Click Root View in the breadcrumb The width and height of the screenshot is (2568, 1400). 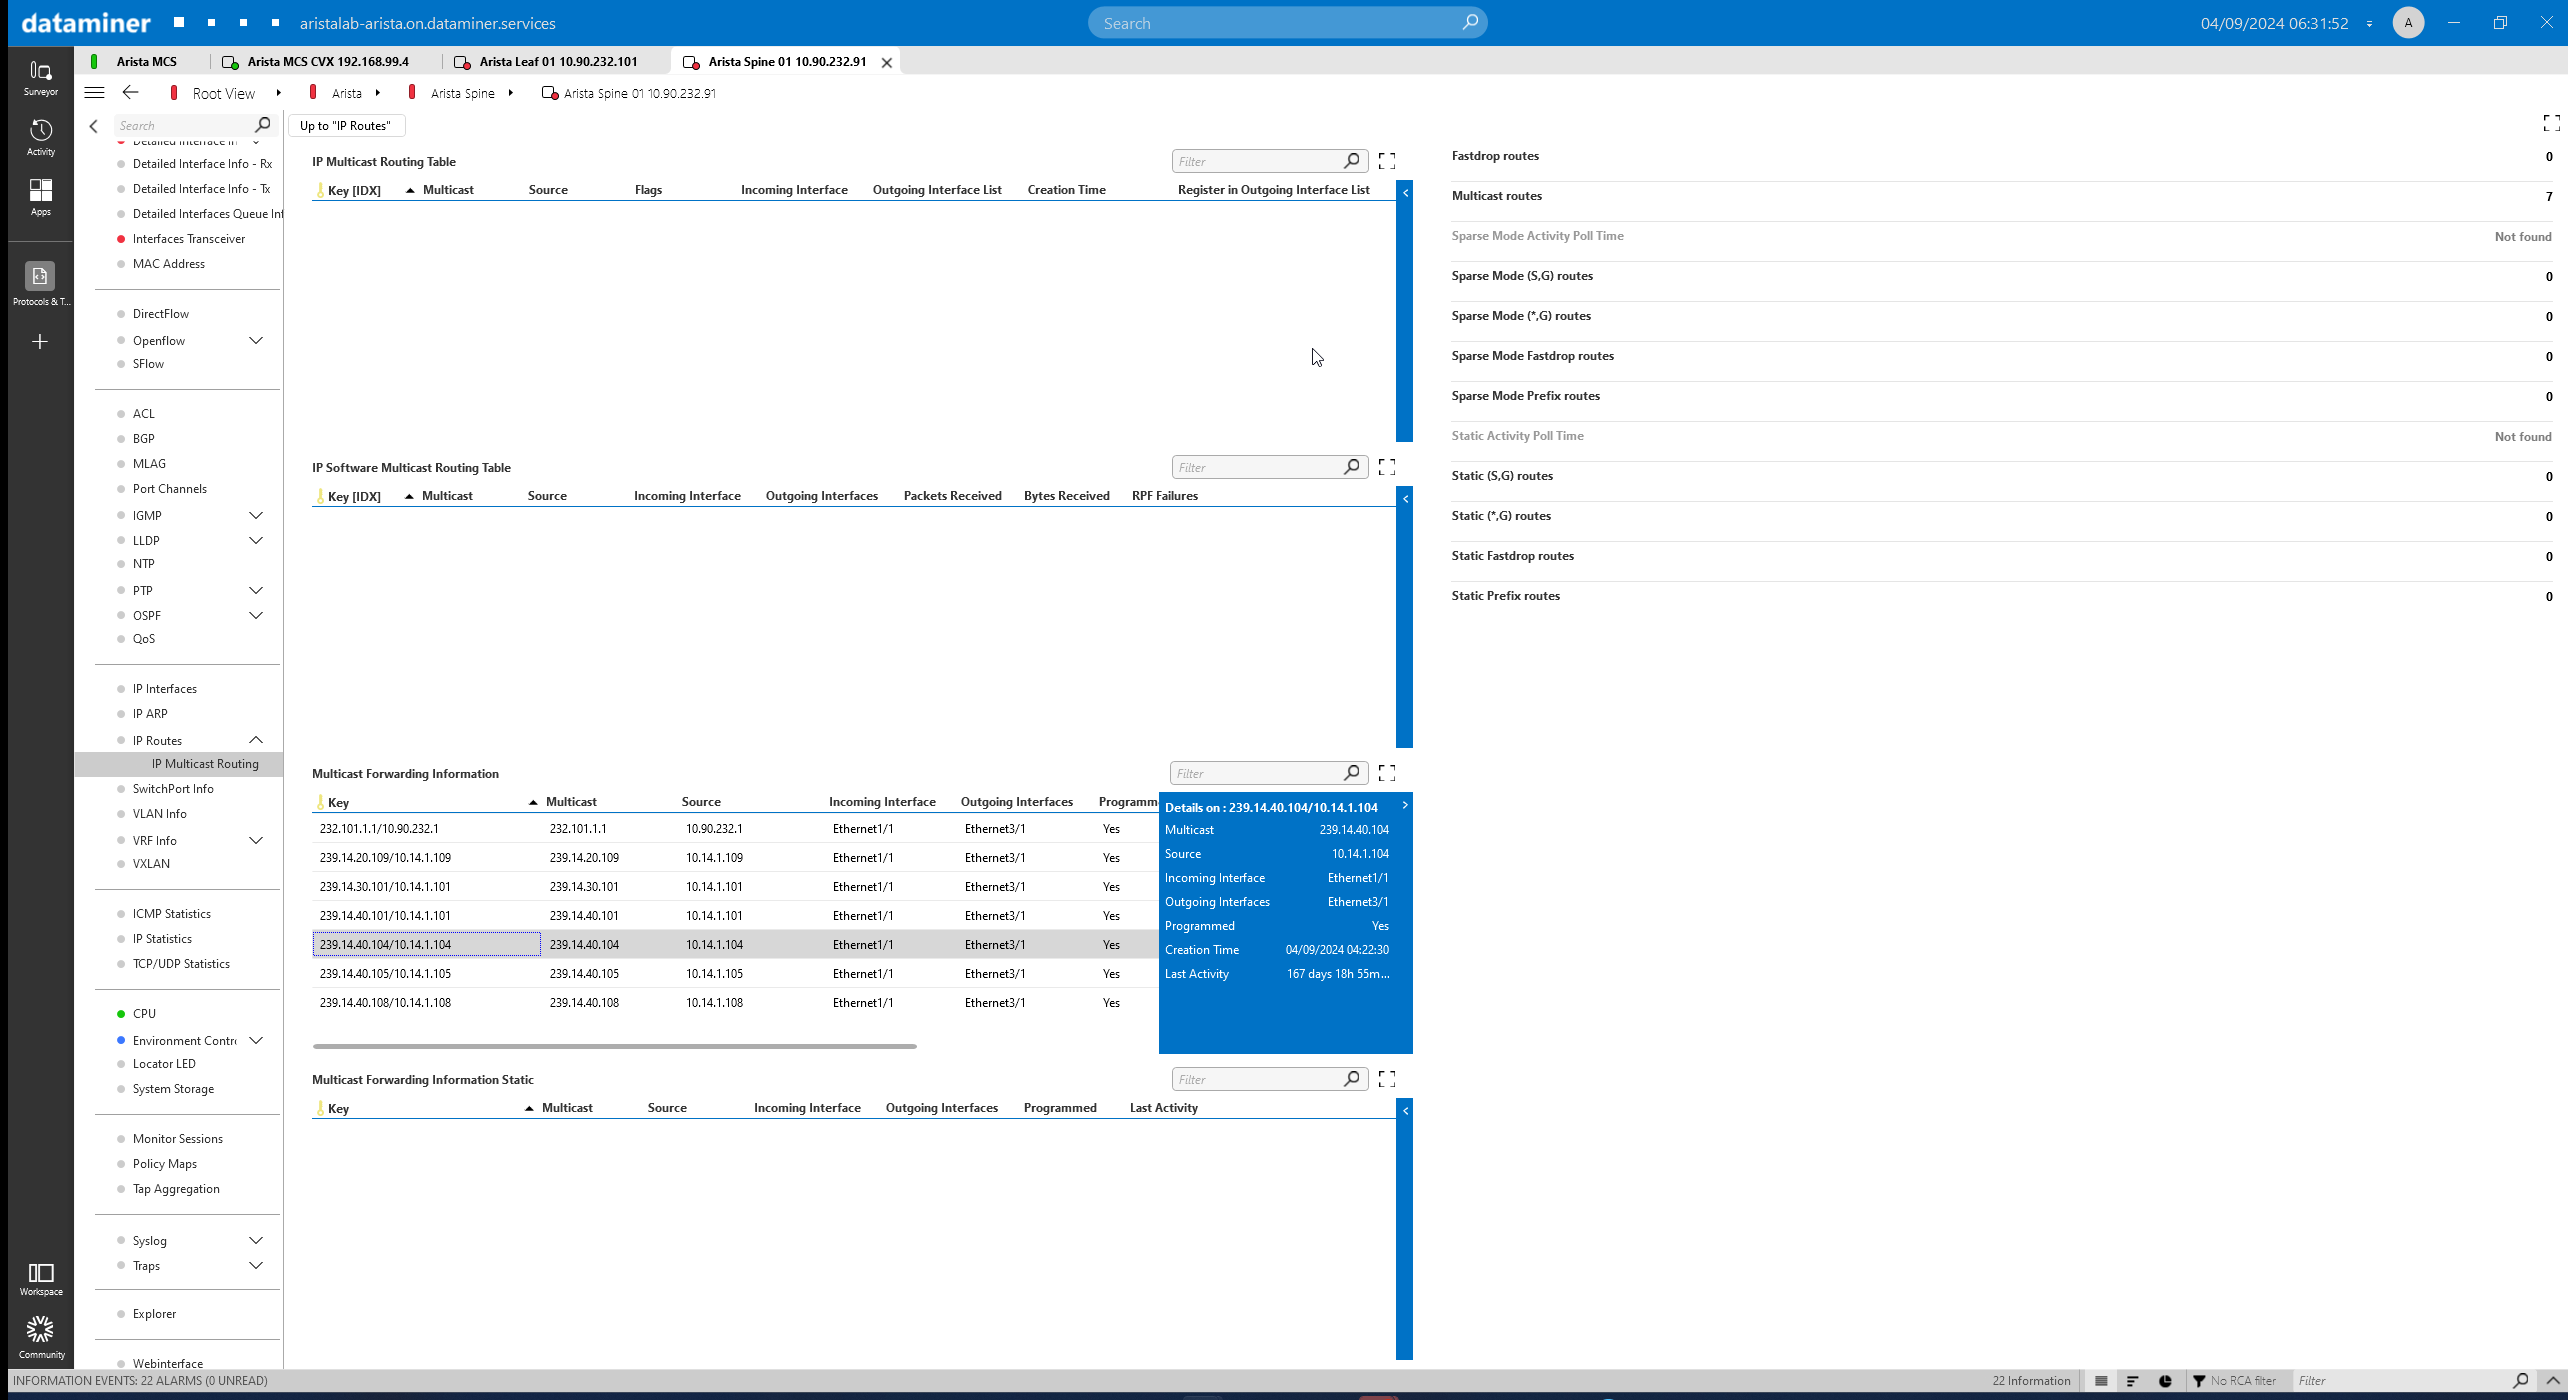click(x=224, y=94)
